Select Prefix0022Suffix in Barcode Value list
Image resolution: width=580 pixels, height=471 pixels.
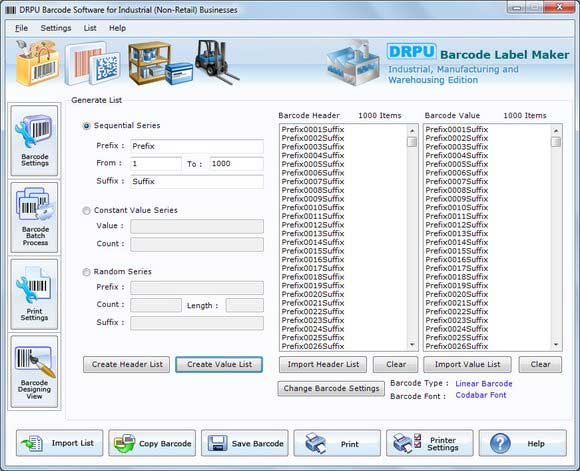click(456, 312)
